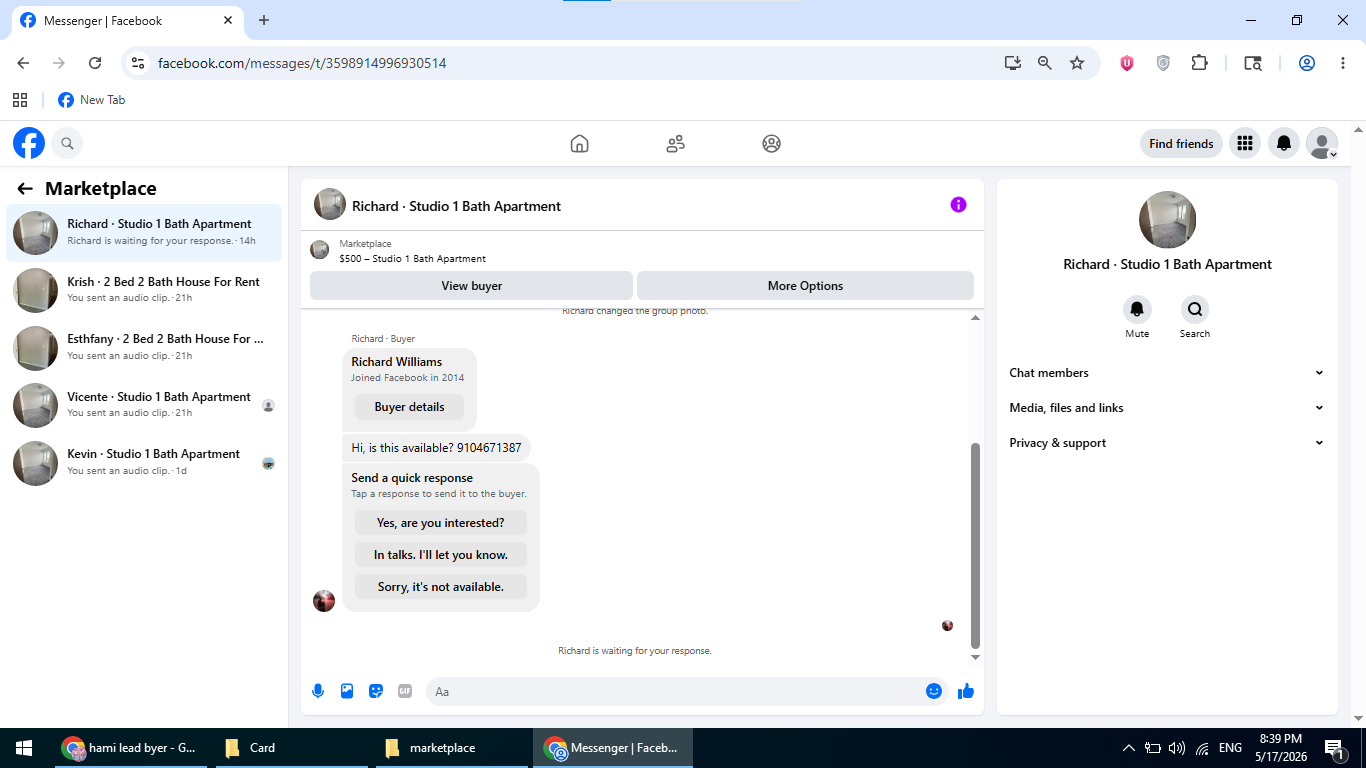The height and width of the screenshot is (768, 1366).
Task: Open the Facebook search magnifier
Action: point(67,143)
